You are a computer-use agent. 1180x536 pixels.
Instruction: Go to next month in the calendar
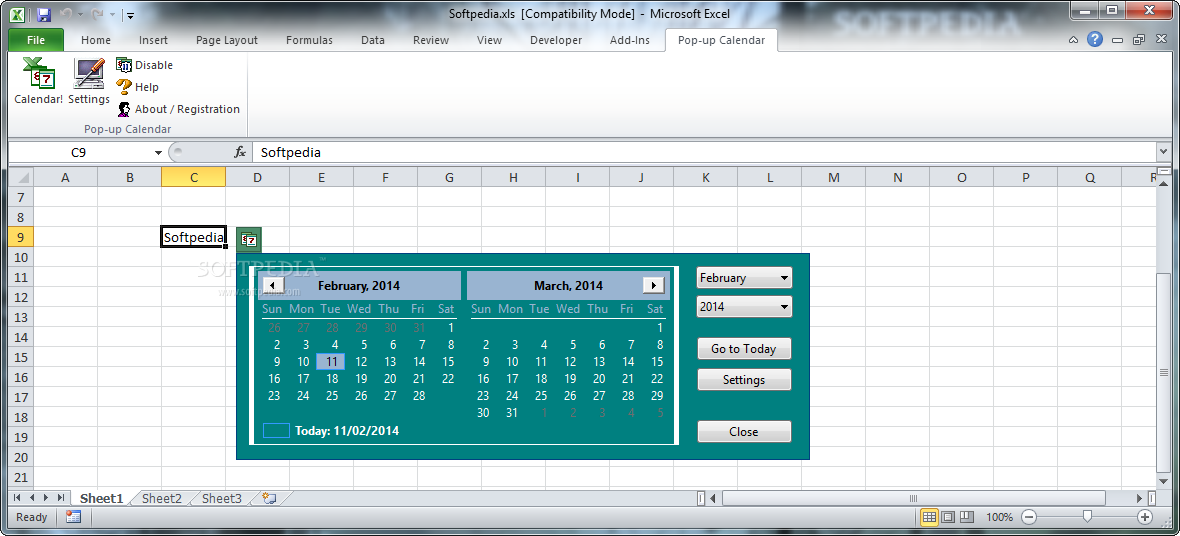click(654, 285)
